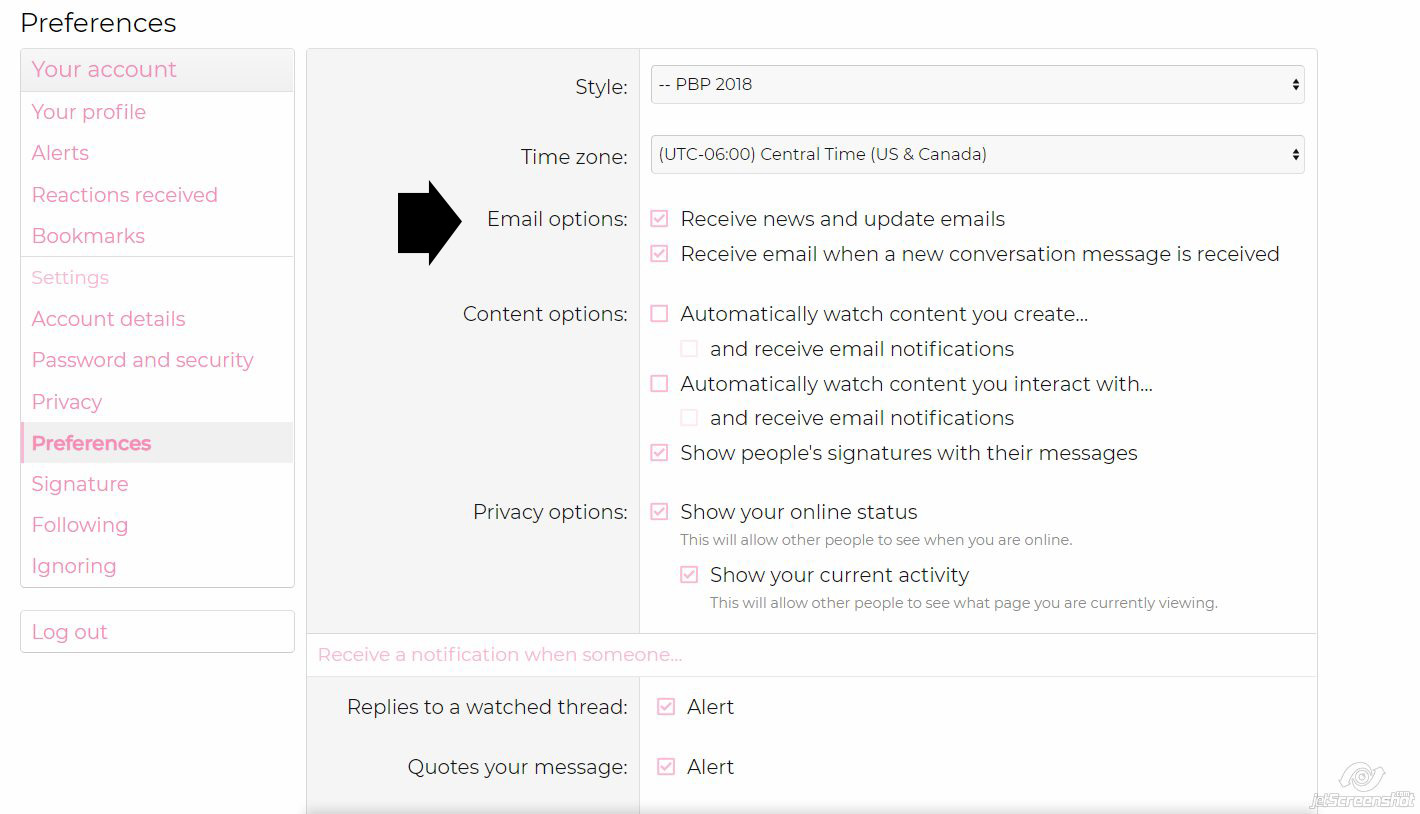Open Your profile page
This screenshot has width=1420, height=814.
[89, 112]
